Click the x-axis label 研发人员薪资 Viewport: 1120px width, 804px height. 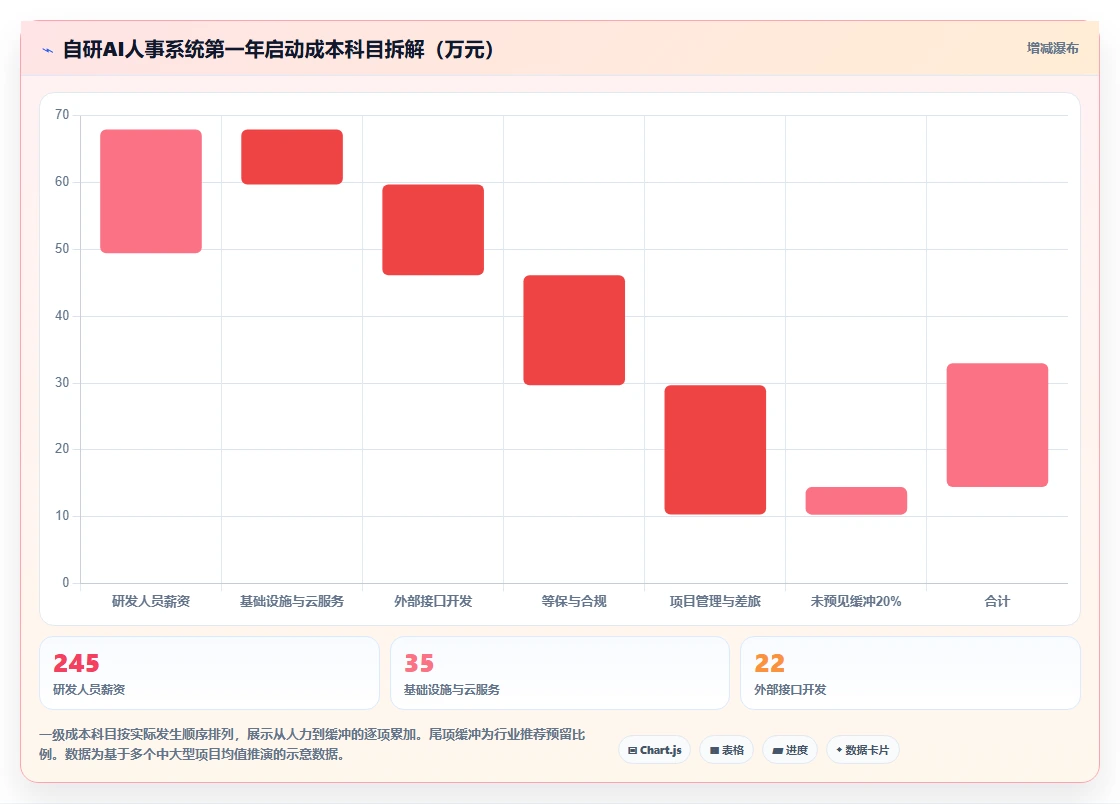click(x=151, y=601)
